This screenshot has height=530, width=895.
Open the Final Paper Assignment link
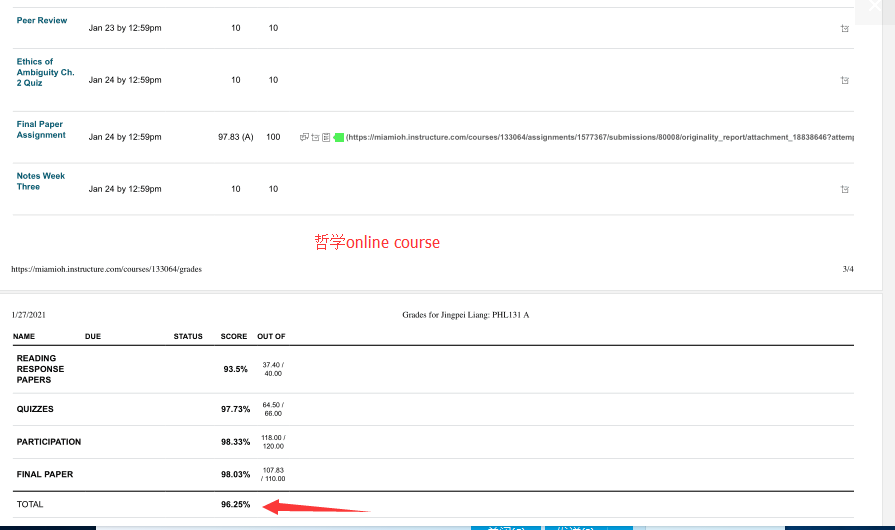(x=41, y=130)
